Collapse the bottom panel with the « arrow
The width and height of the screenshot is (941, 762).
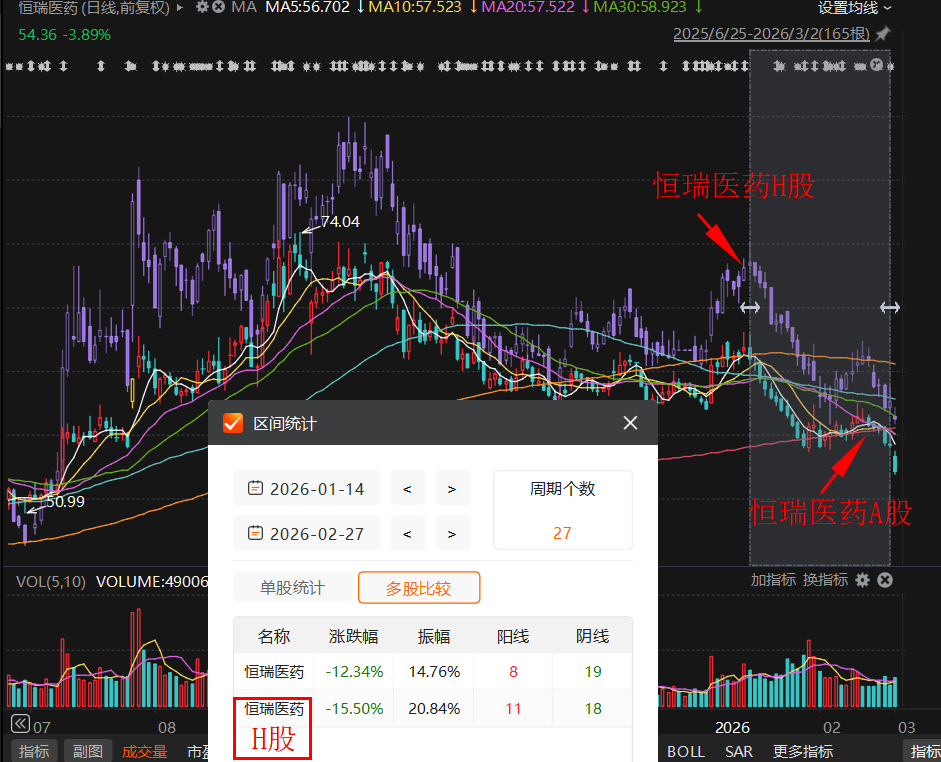pyautogui.click(x=19, y=722)
